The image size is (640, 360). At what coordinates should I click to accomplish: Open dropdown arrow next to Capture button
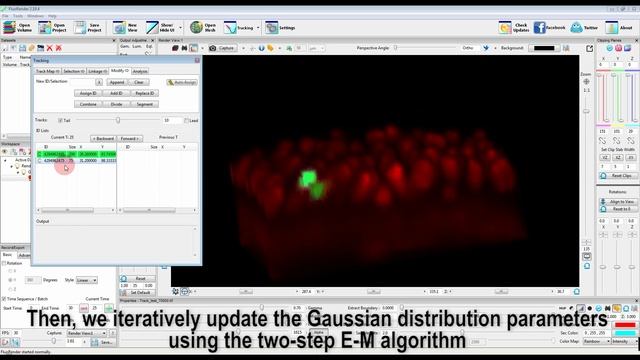pyautogui.click(x=243, y=48)
